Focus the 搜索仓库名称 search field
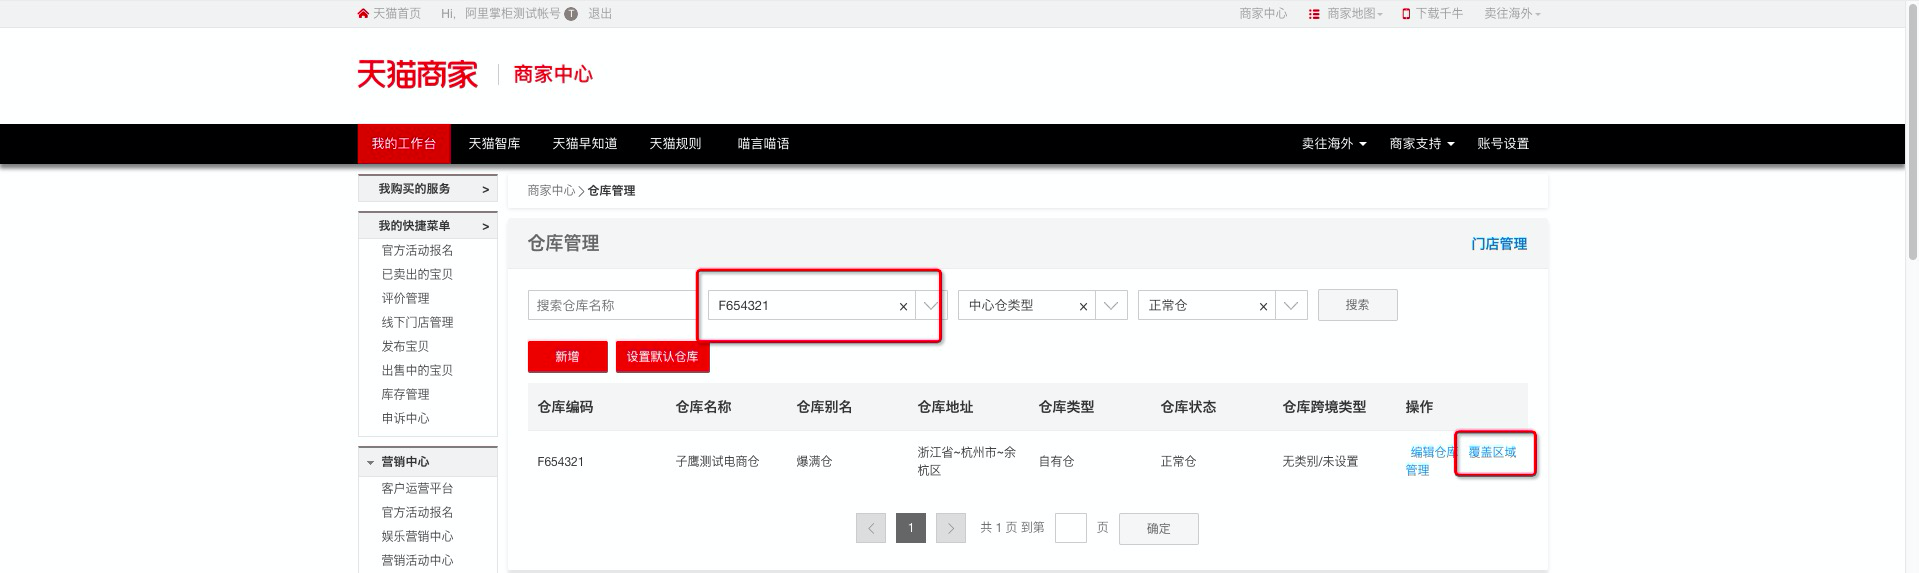The width and height of the screenshot is (1919, 573). click(x=612, y=306)
